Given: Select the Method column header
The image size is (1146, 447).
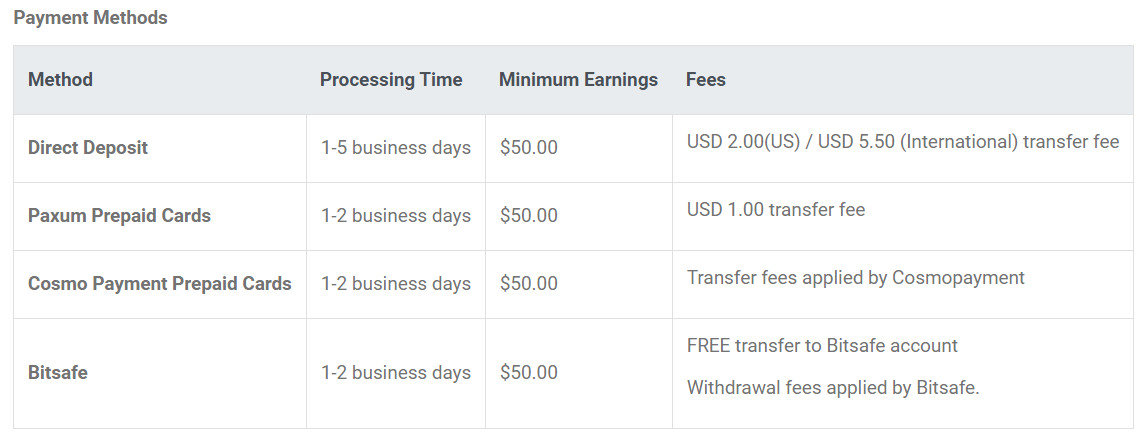Looking at the screenshot, I should [x=60, y=80].
